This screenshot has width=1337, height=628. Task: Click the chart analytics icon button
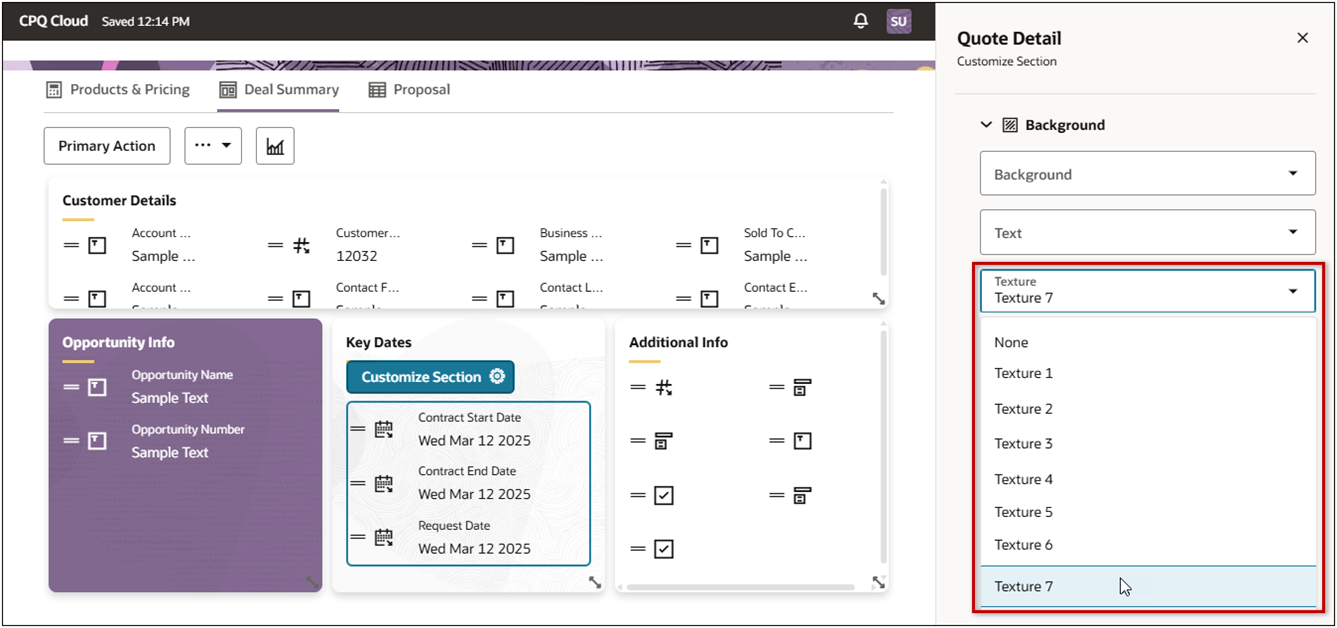tap(275, 146)
